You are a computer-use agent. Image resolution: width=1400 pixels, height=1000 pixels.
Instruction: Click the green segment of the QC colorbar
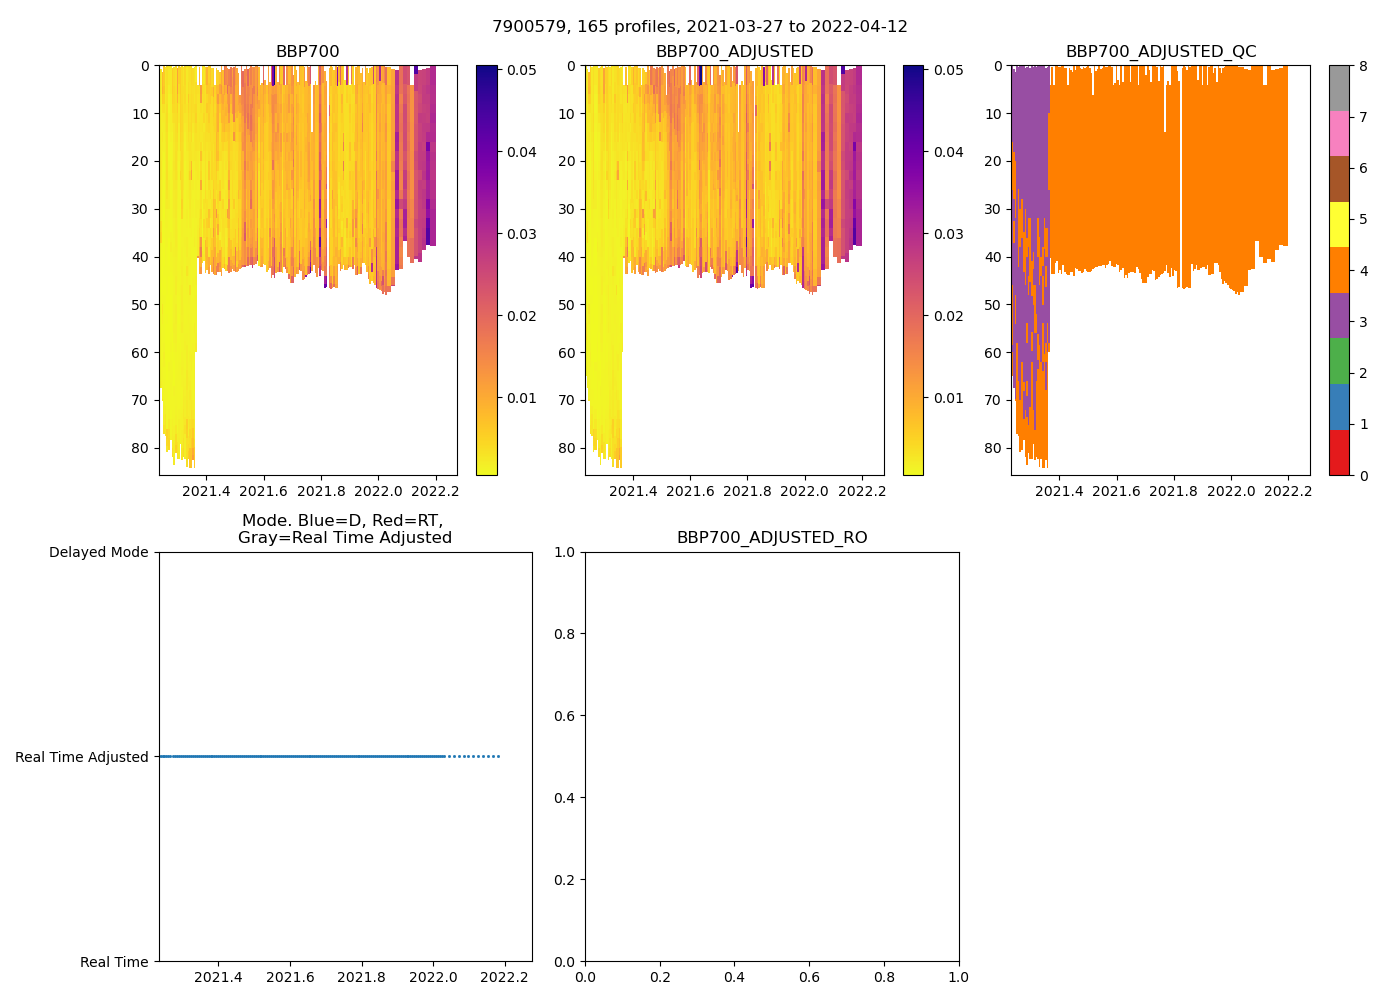tap(1339, 361)
